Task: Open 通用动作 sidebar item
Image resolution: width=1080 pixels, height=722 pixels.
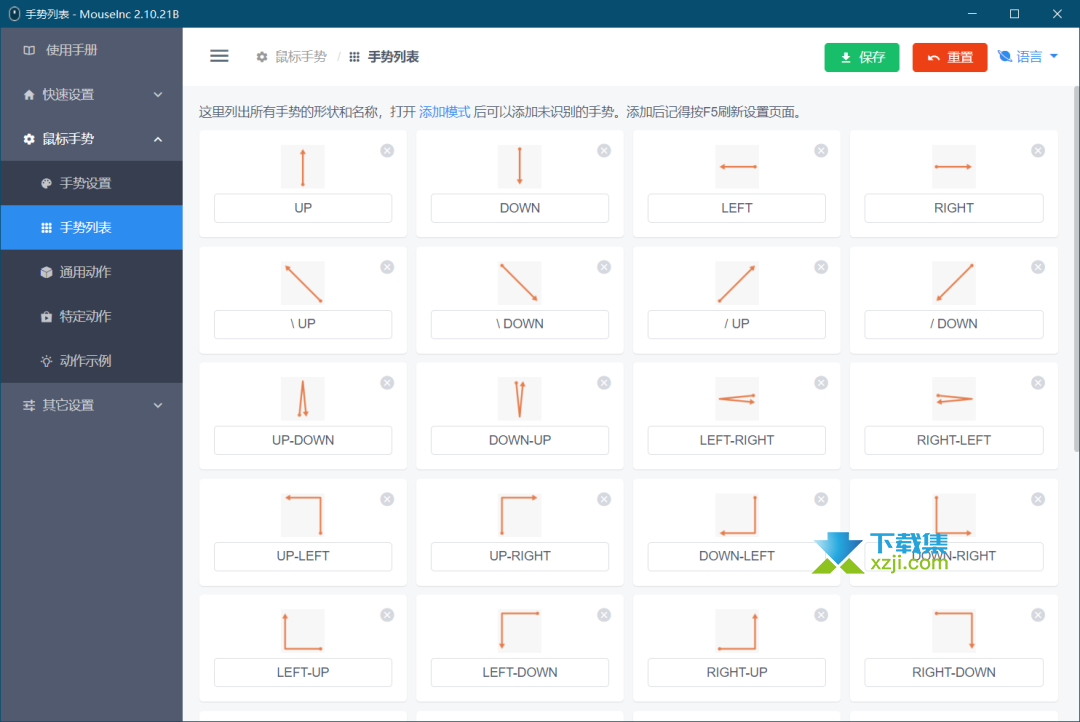Action: (92, 272)
